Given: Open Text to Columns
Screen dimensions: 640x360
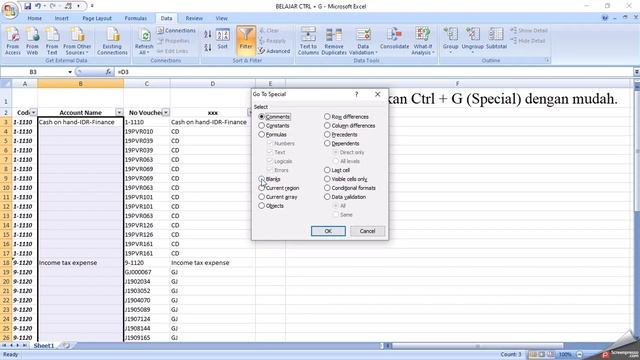Looking at the screenshot, I should tap(308, 40).
